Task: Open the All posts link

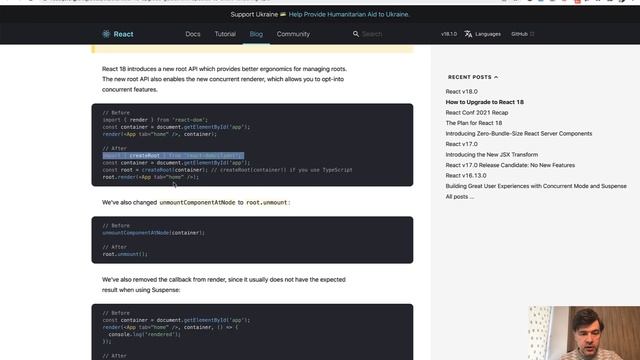Action: 460,197
